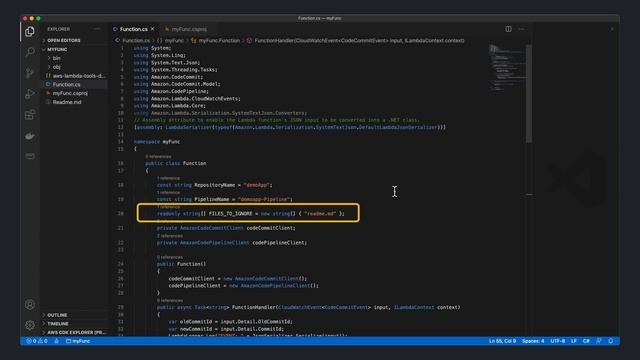Change indentation via Spaces: 4
This screenshot has width=640, height=360.
[533, 341]
